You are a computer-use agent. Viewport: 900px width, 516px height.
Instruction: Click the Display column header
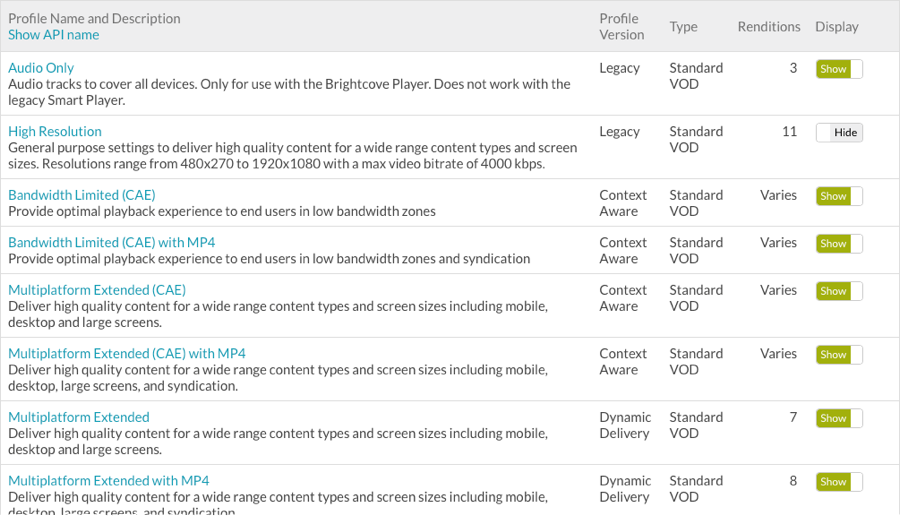(x=837, y=27)
